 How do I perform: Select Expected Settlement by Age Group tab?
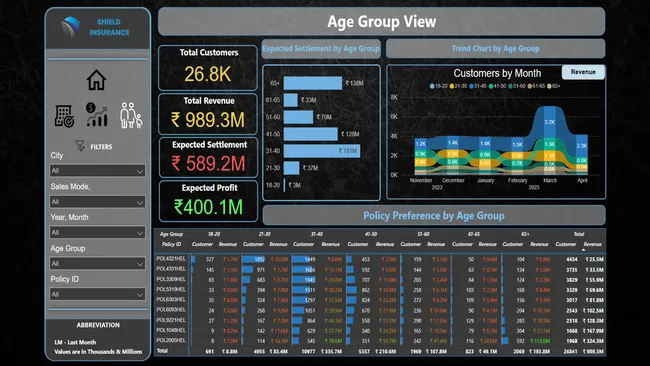[321, 48]
